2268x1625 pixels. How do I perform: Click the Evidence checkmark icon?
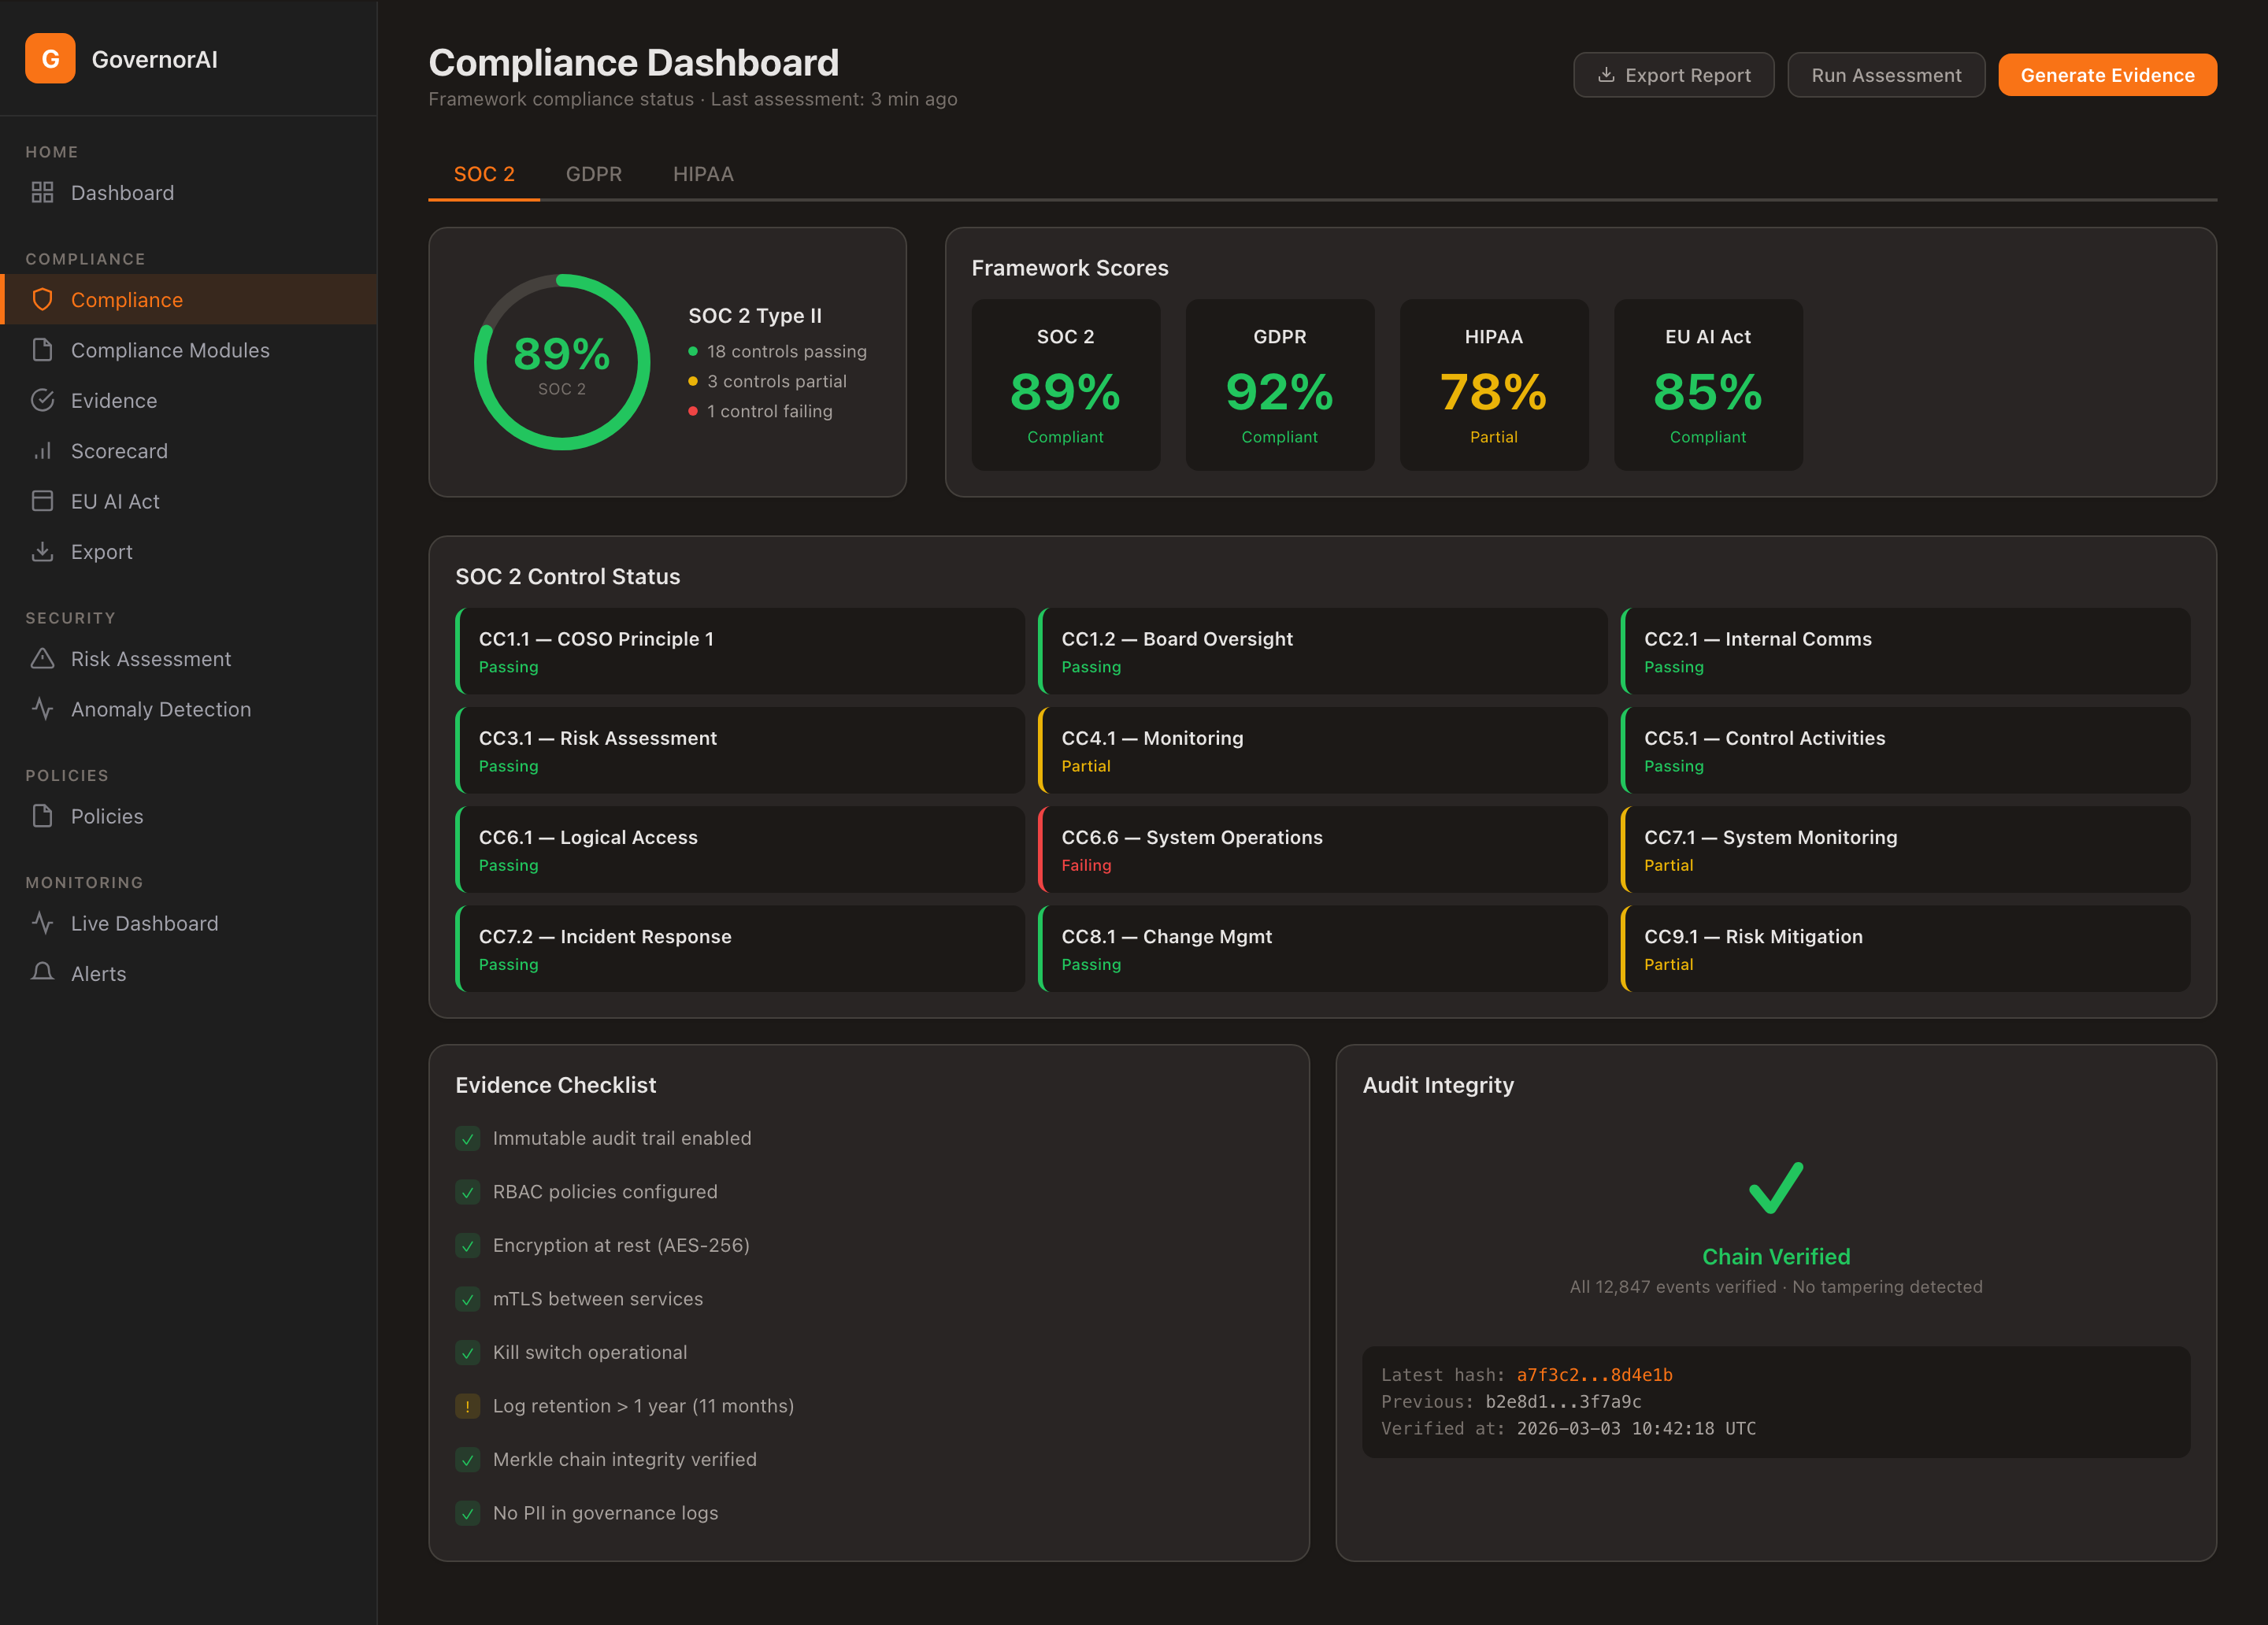[42, 400]
